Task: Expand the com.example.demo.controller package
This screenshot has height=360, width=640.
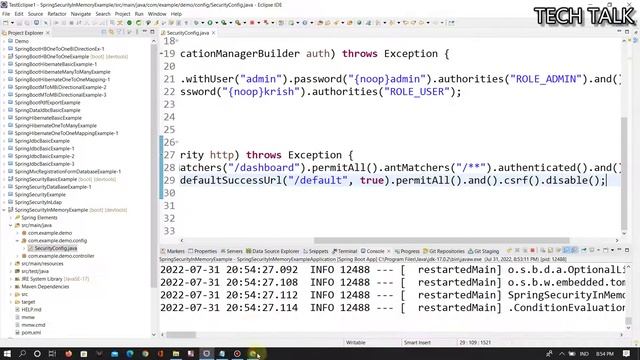Action: tap(18, 256)
